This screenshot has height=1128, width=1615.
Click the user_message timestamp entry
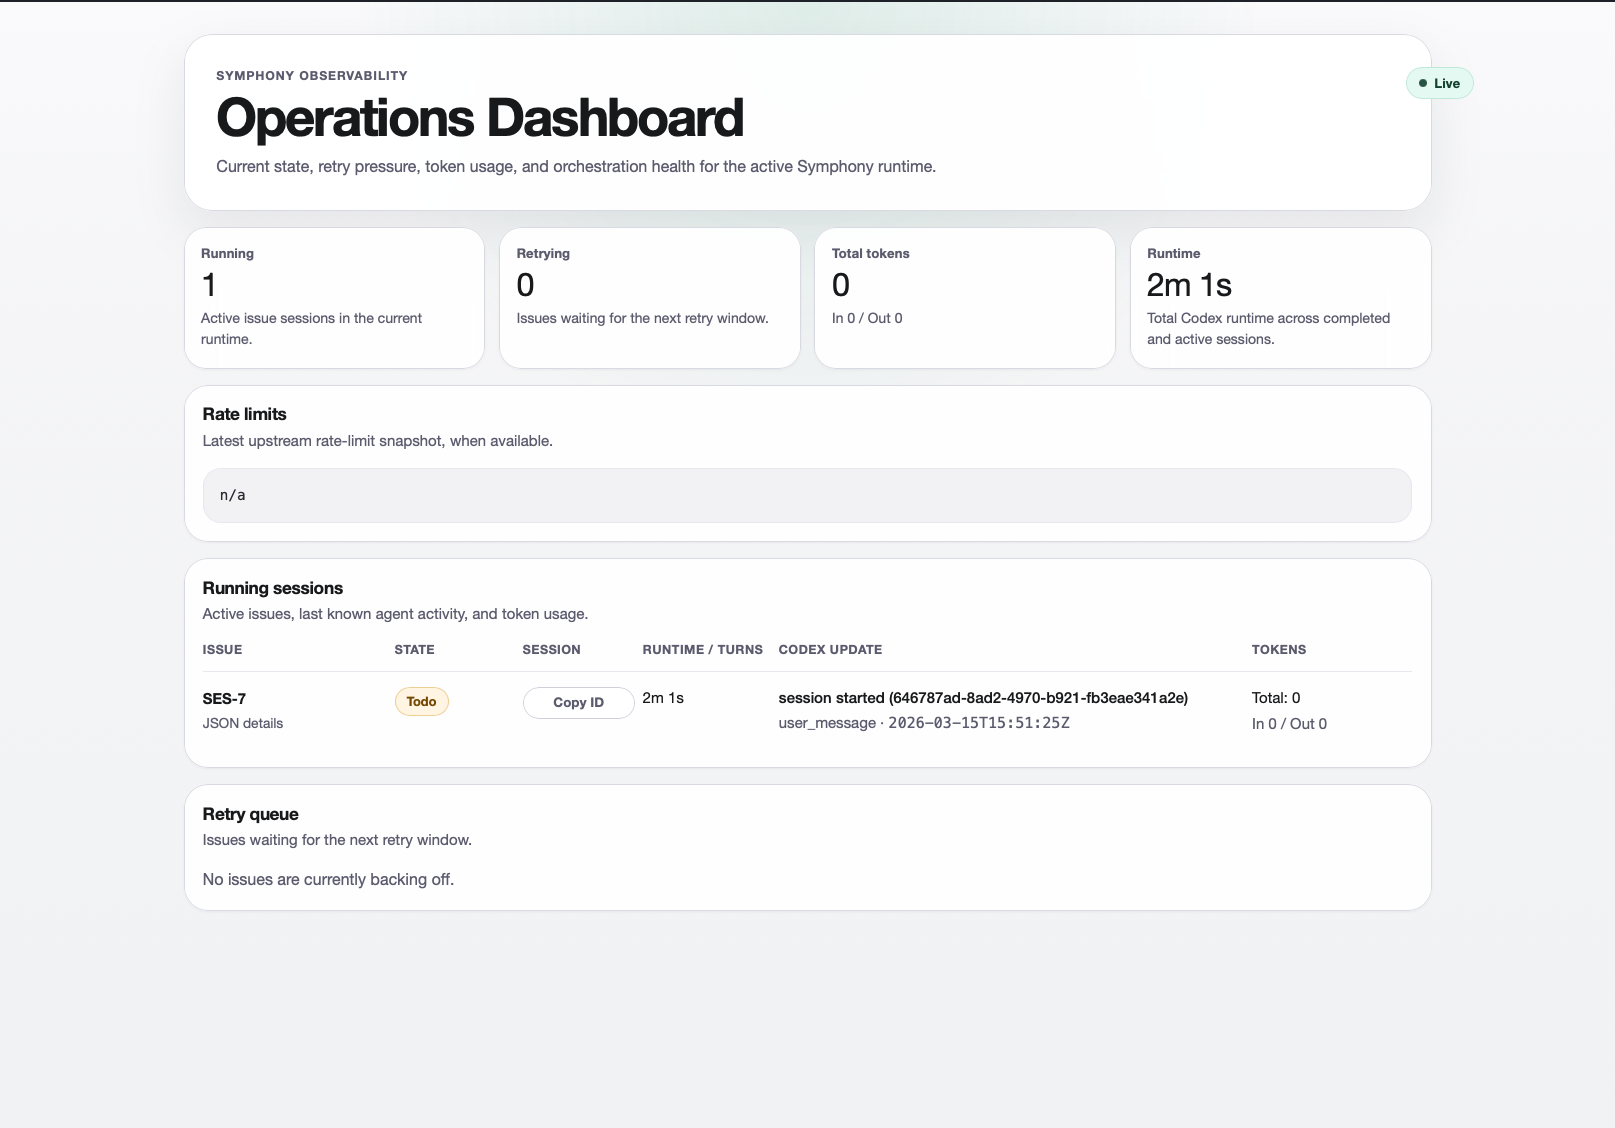[x=923, y=722]
